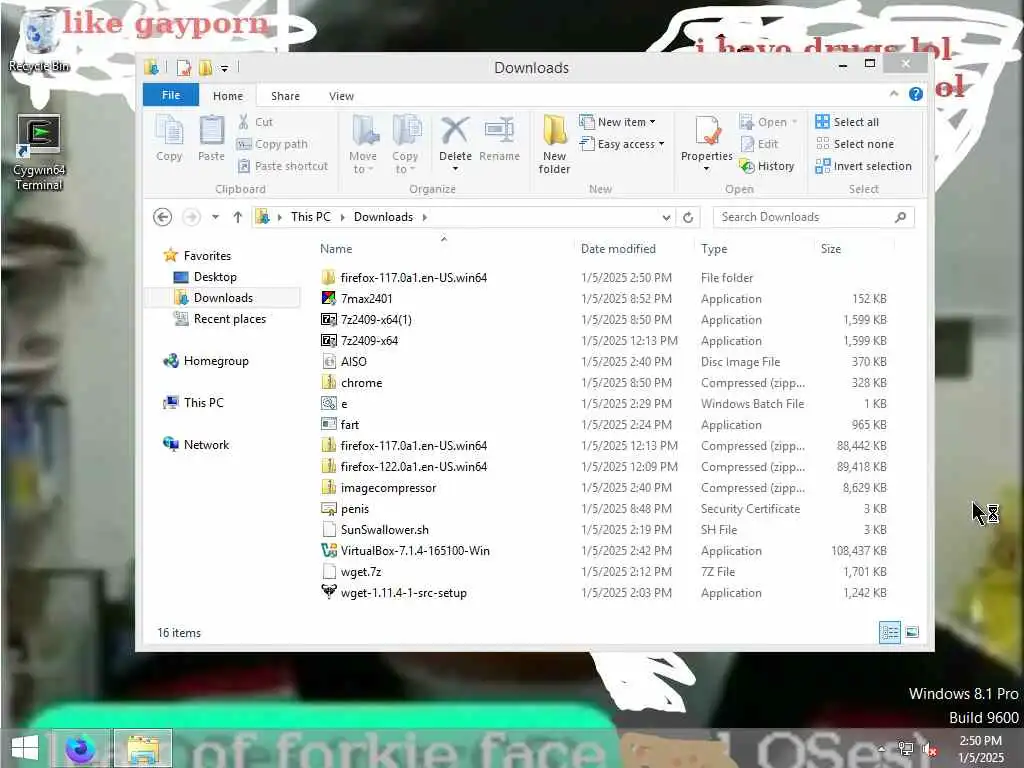1024x768 pixels.
Task: Open the Windows Start button
Action: 24,748
